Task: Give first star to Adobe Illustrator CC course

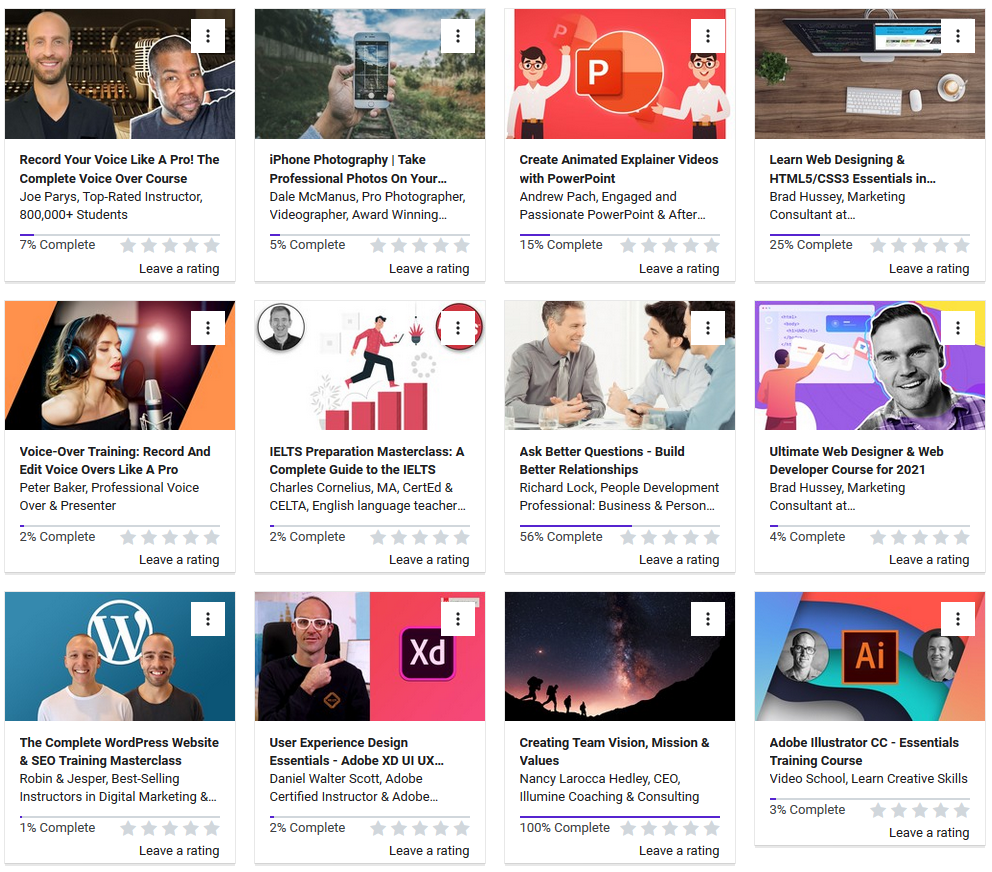Action: point(878,810)
